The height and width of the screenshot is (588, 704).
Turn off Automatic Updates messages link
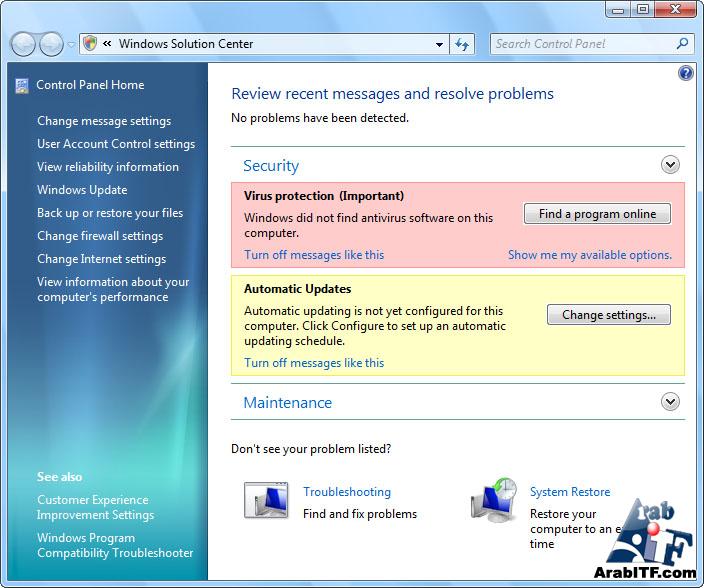(x=314, y=363)
